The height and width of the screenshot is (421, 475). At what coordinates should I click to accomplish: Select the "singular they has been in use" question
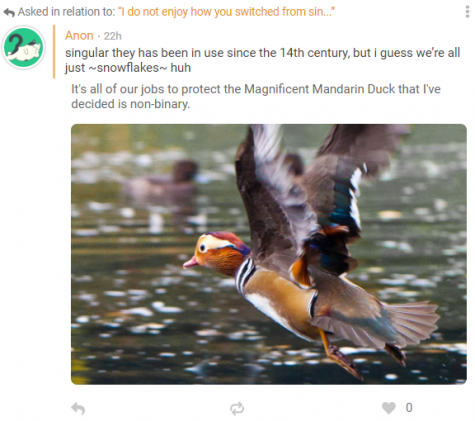pyautogui.click(x=262, y=60)
